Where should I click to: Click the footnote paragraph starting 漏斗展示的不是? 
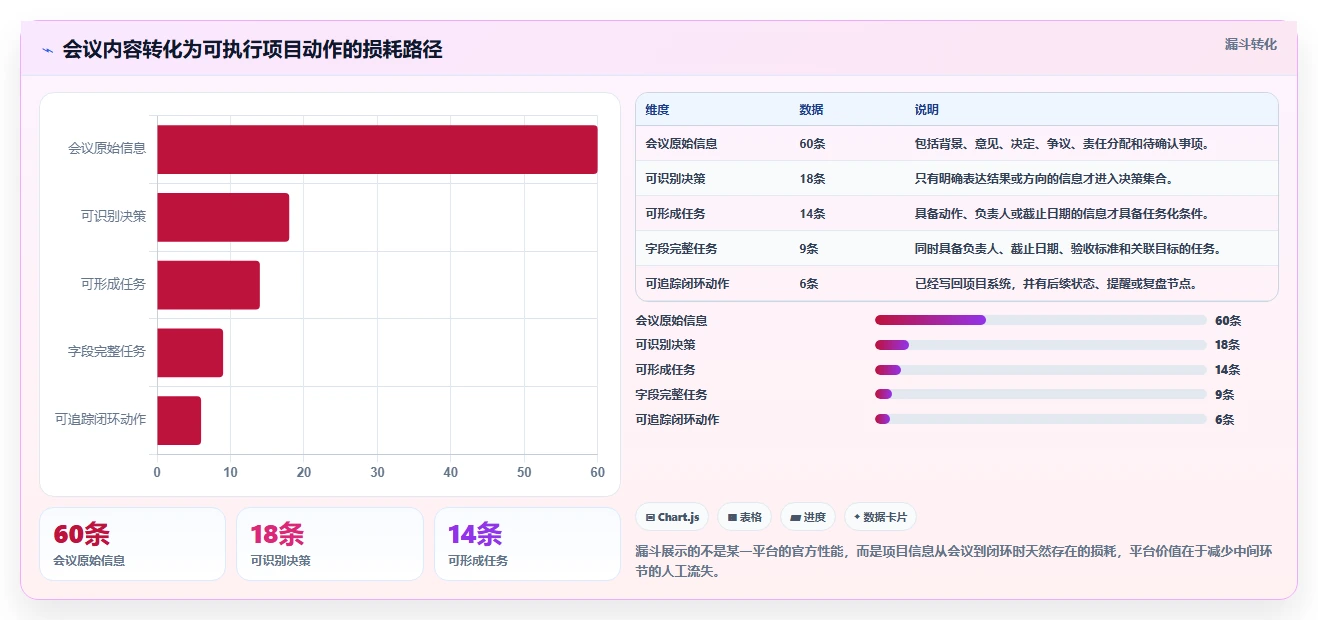(955, 562)
